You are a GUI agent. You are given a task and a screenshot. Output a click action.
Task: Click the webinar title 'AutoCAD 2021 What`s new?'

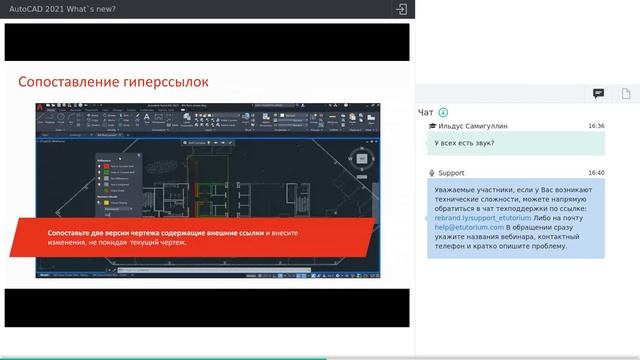[62, 9]
